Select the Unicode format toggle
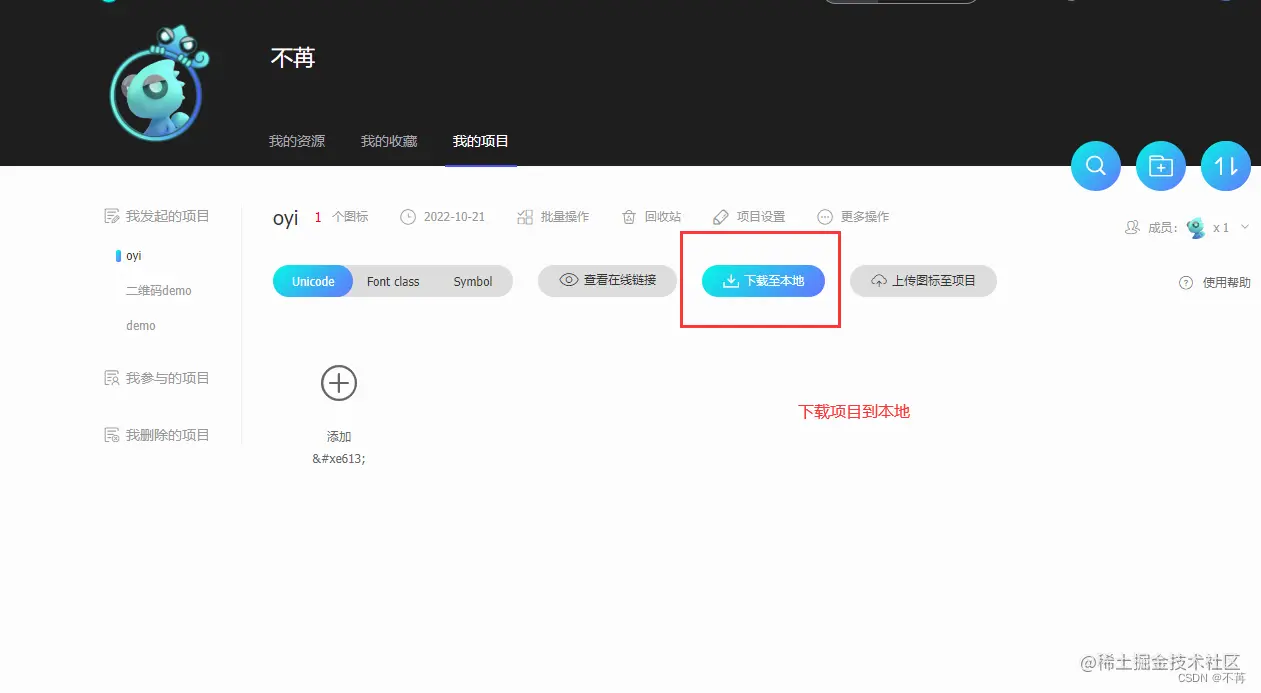Screen dimensions: 1261x693 (x=312, y=281)
